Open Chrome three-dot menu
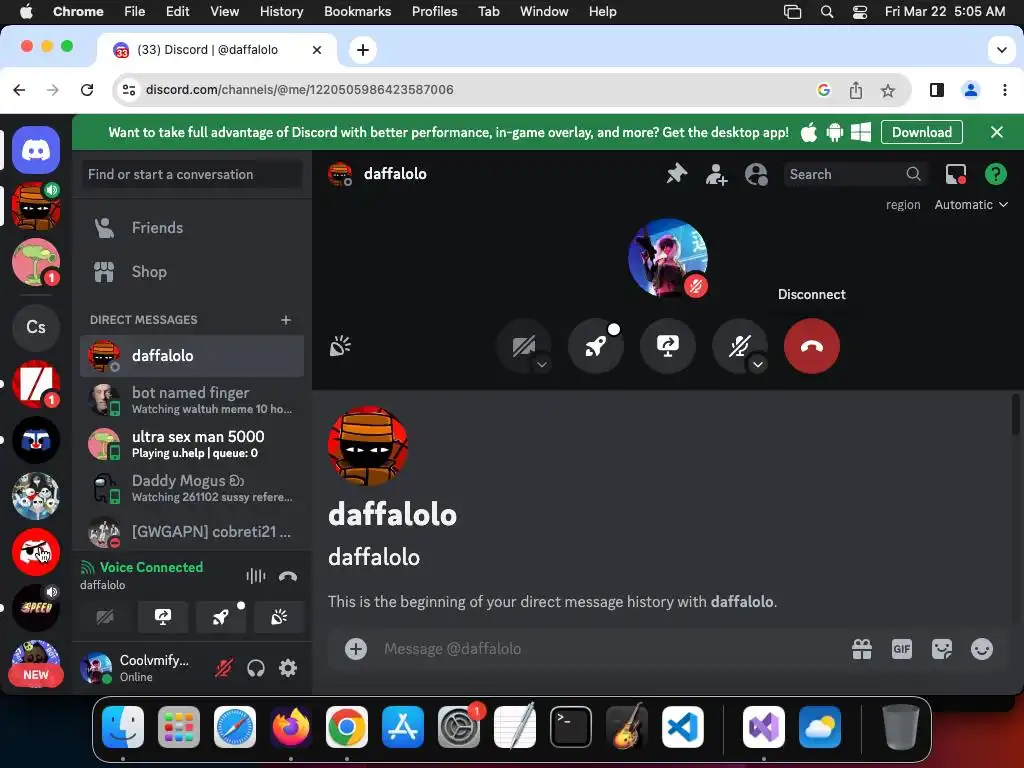This screenshot has width=1024, height=768. [x=1004, y=90]
